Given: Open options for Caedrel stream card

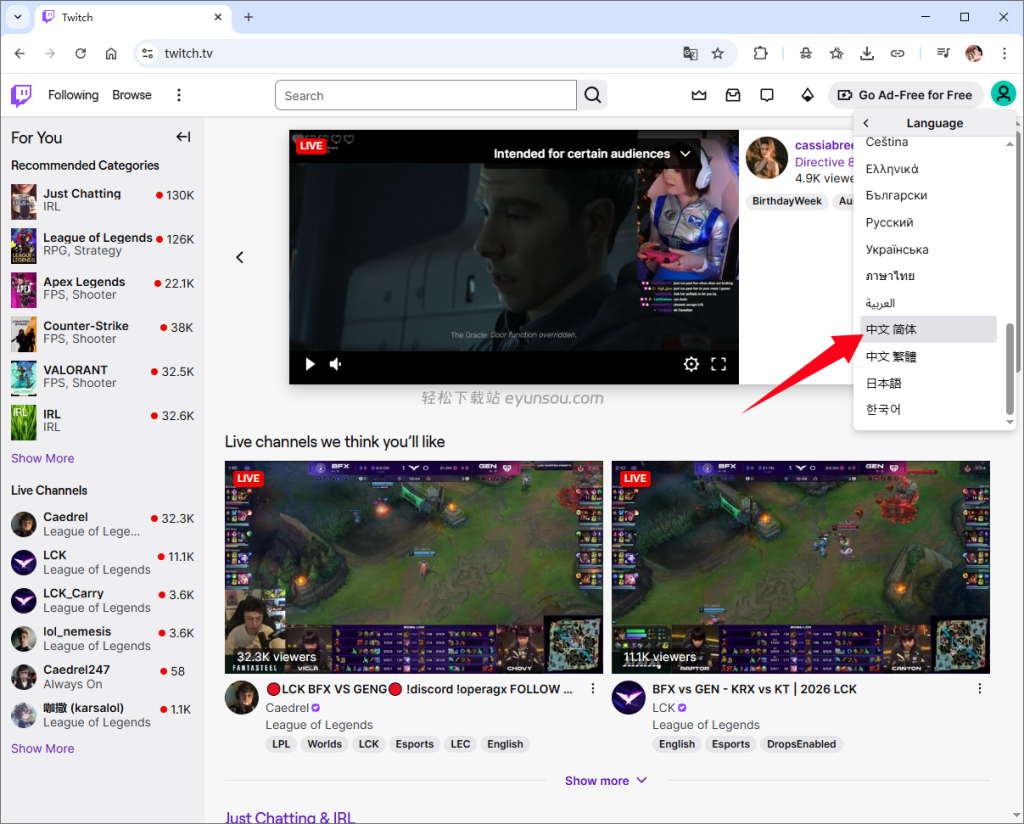Looking at the screenshot, I should [x=592, y=688].
